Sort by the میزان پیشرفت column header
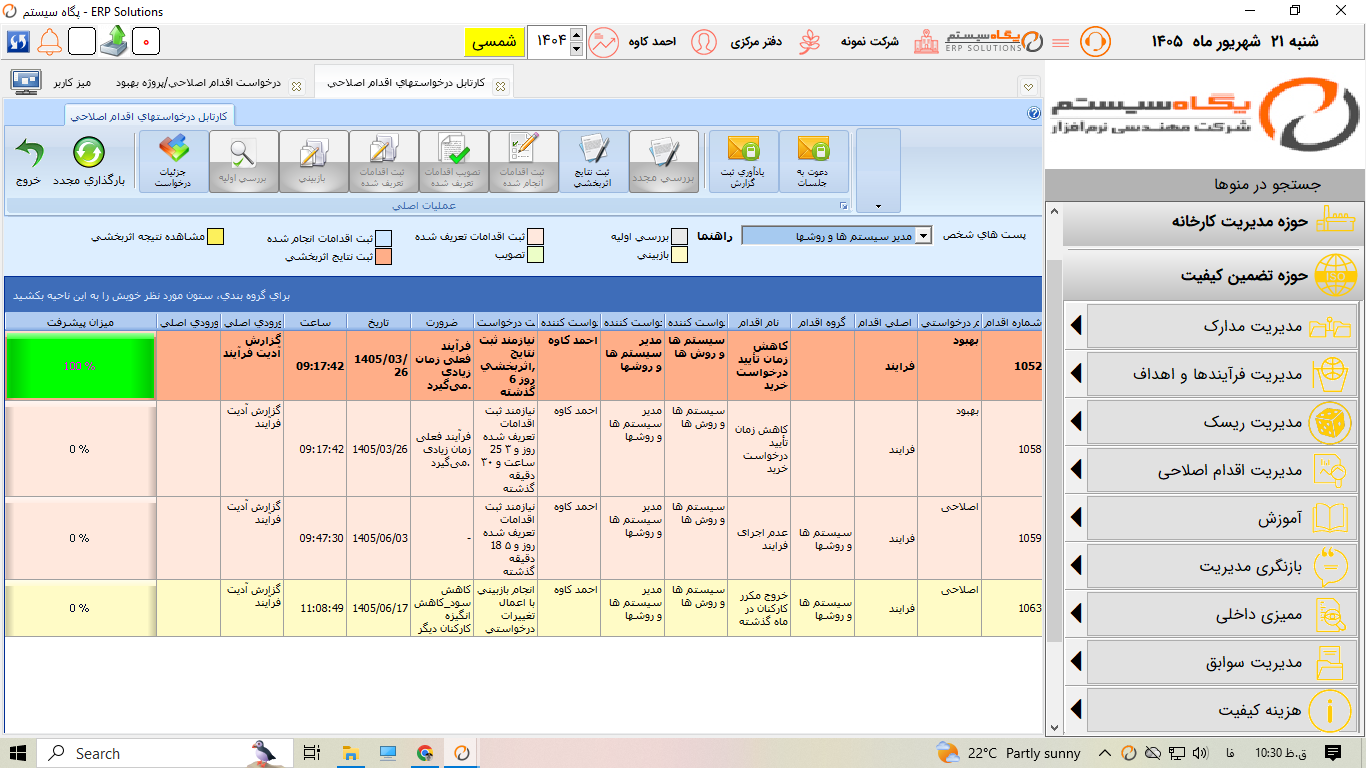1366x768 pixels. pos(80,322)
